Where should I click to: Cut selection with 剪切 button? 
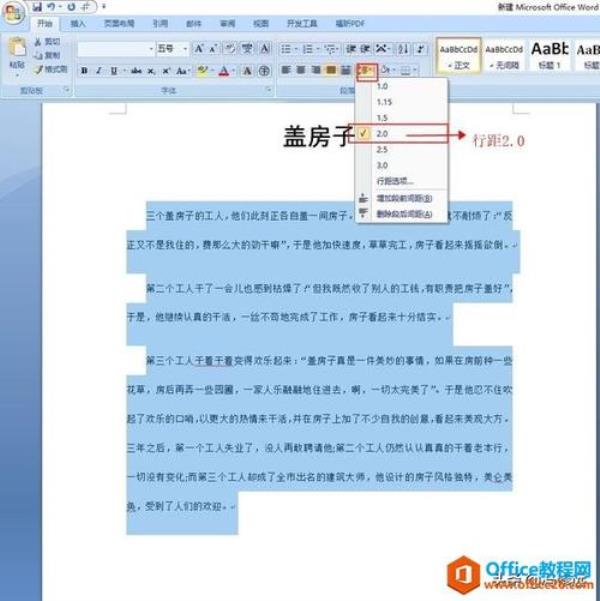[48, 42]
